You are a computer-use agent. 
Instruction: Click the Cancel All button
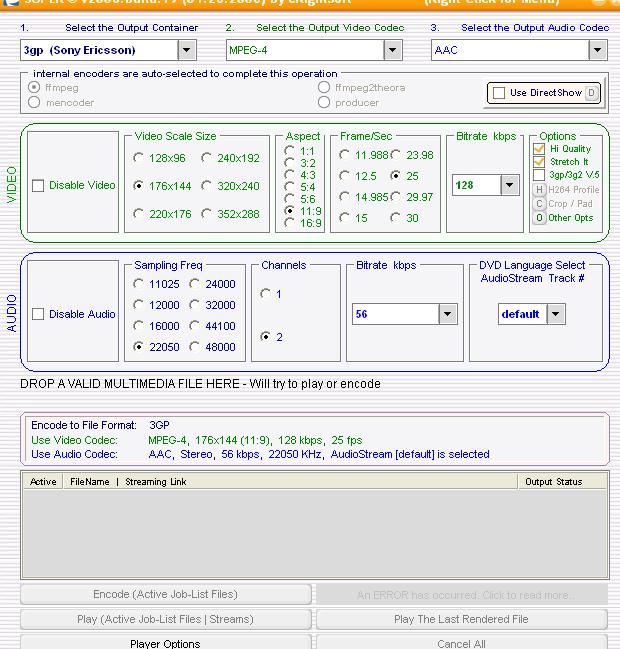pyautogui.click(x=461, y=642)
